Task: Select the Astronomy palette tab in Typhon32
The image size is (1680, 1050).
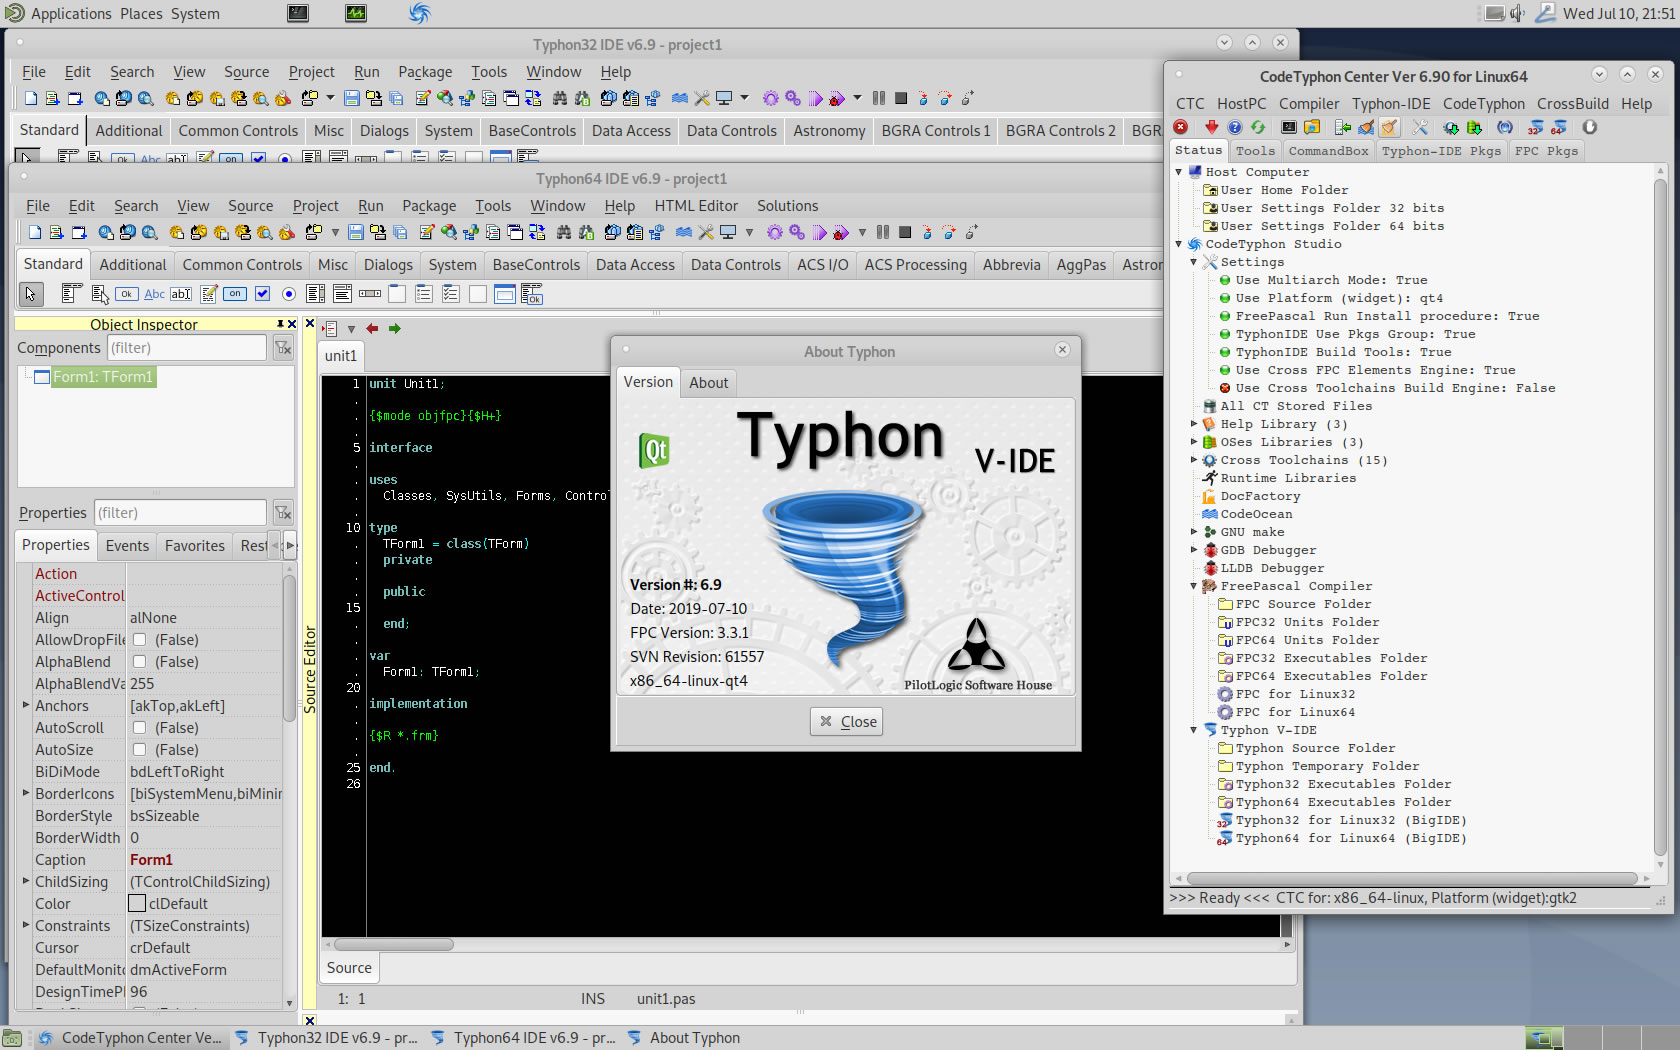Action: click(829, 131)
